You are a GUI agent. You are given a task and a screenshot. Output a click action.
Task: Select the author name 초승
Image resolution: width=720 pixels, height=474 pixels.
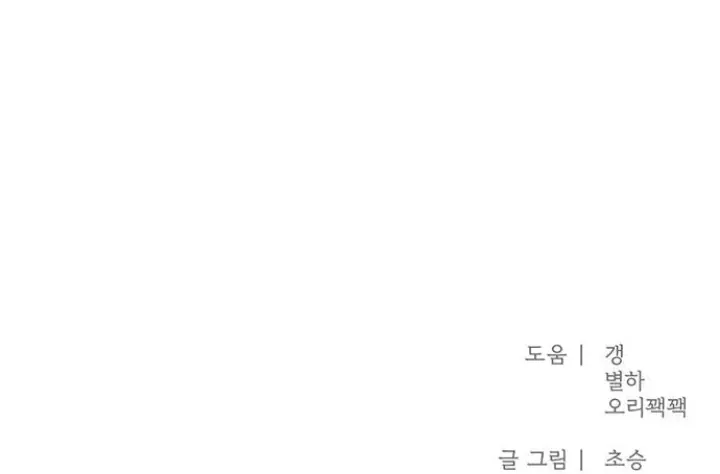pyautogui.click(x=625, y=459)
